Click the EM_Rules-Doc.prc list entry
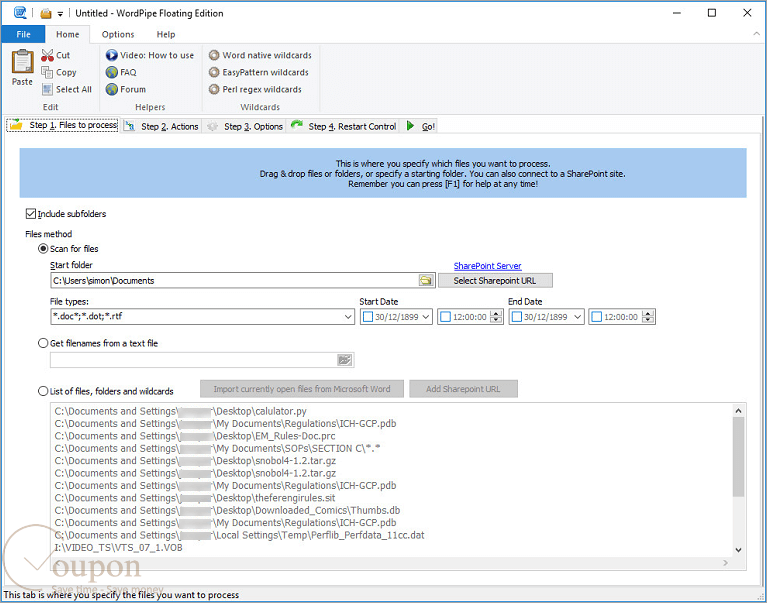 click(x=195, y=436)
